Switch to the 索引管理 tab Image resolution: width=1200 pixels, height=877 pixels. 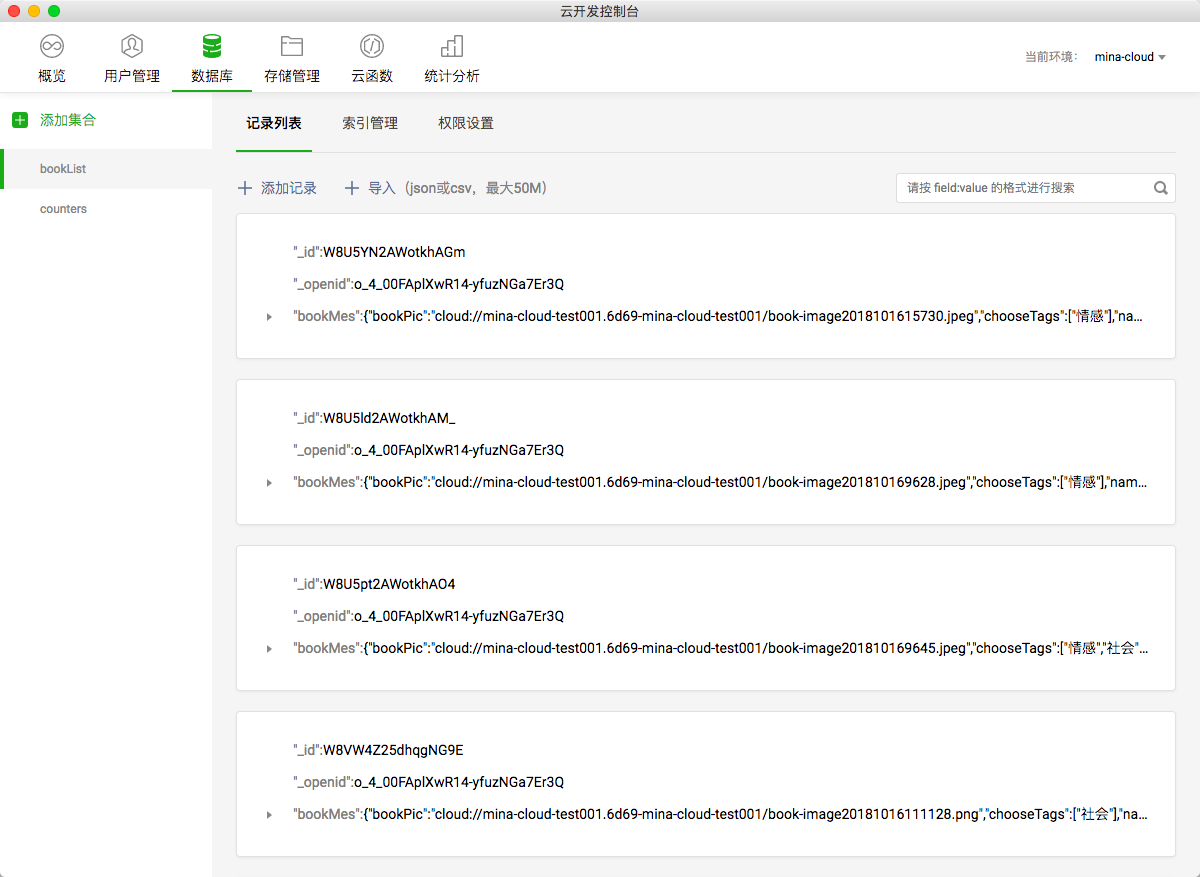[370, 124]
